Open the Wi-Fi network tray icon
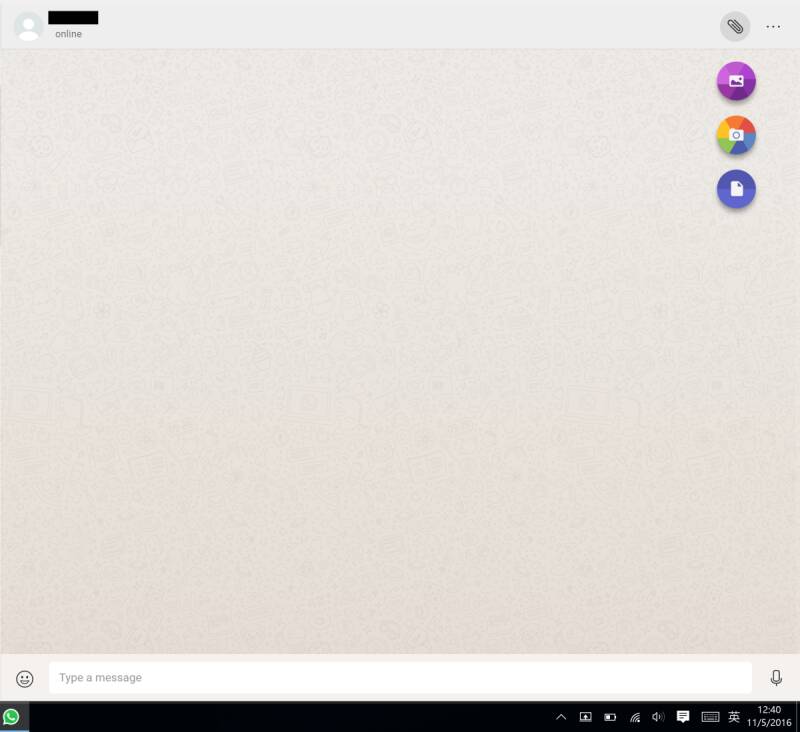 point(635,717)
